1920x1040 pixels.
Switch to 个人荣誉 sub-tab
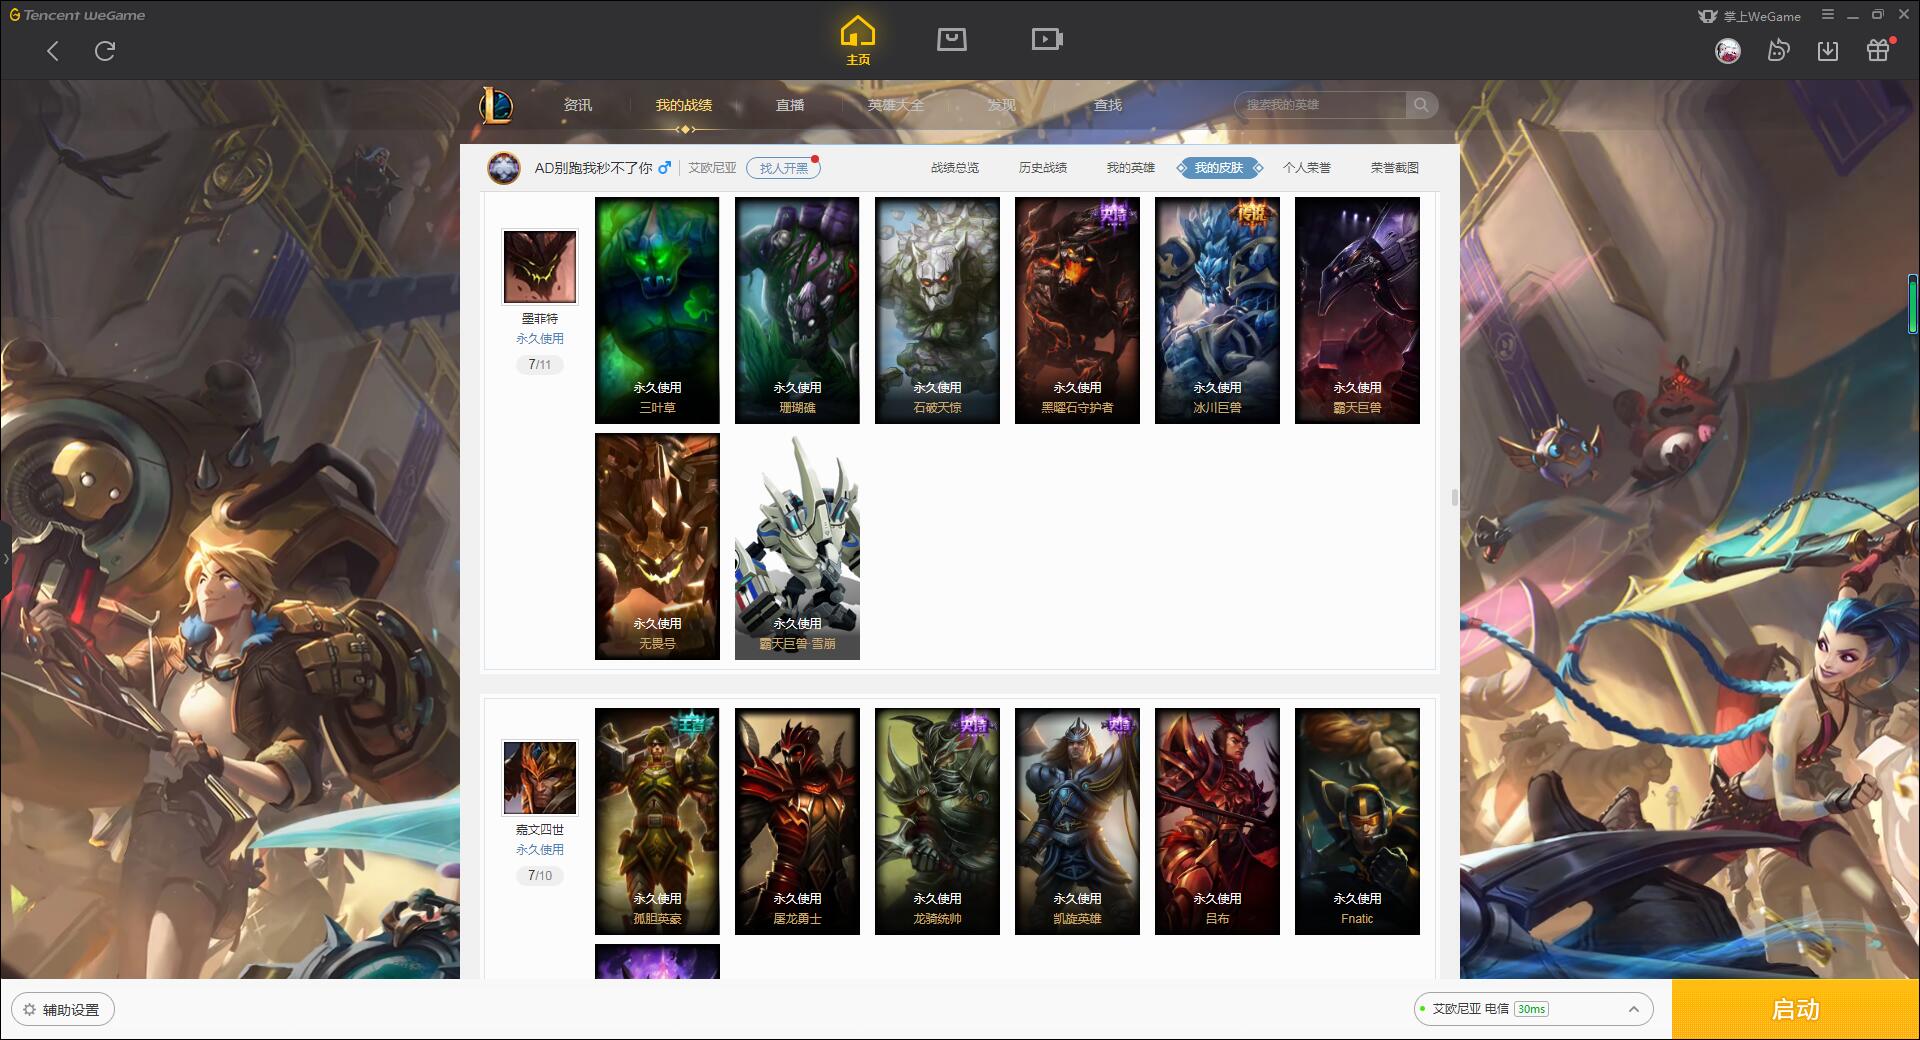coord(1307,168)
